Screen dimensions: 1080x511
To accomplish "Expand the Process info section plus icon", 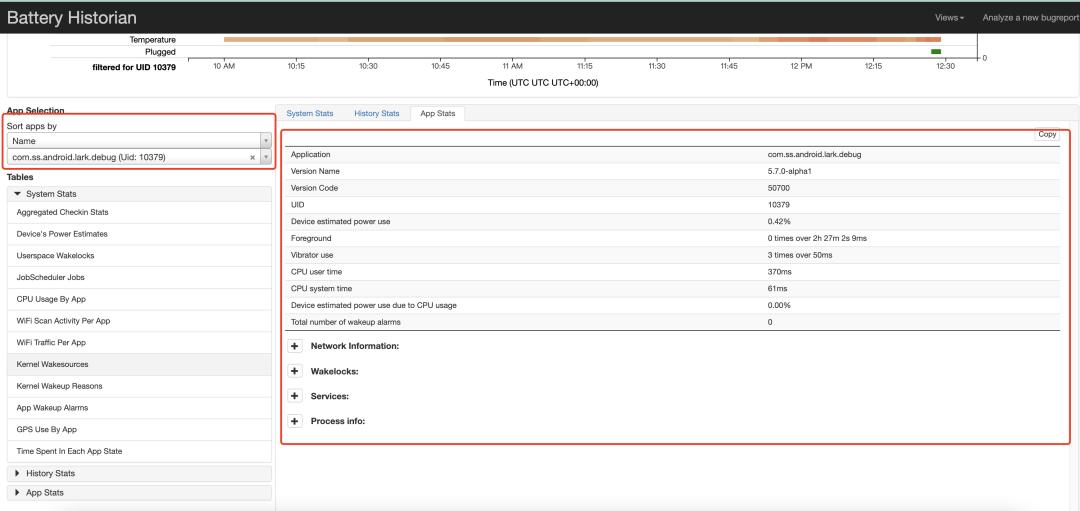I will coord(295,421).
